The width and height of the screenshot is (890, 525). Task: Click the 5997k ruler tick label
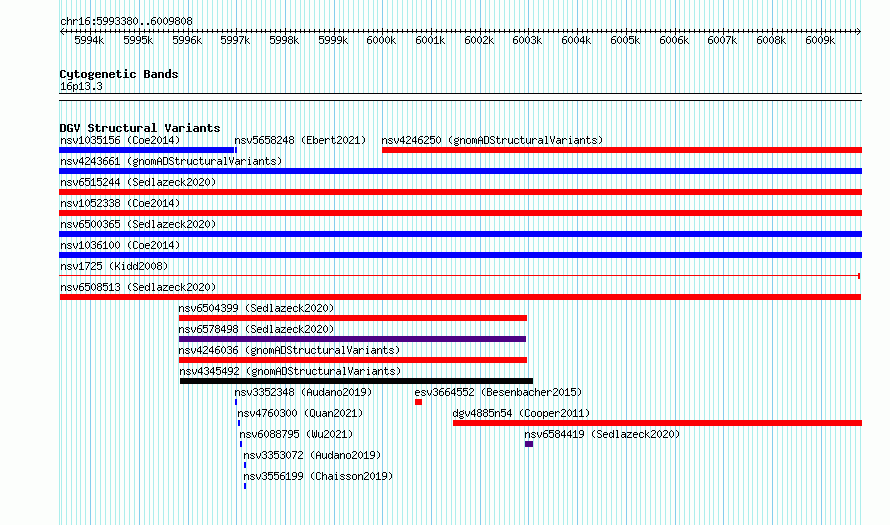[235, 41]
